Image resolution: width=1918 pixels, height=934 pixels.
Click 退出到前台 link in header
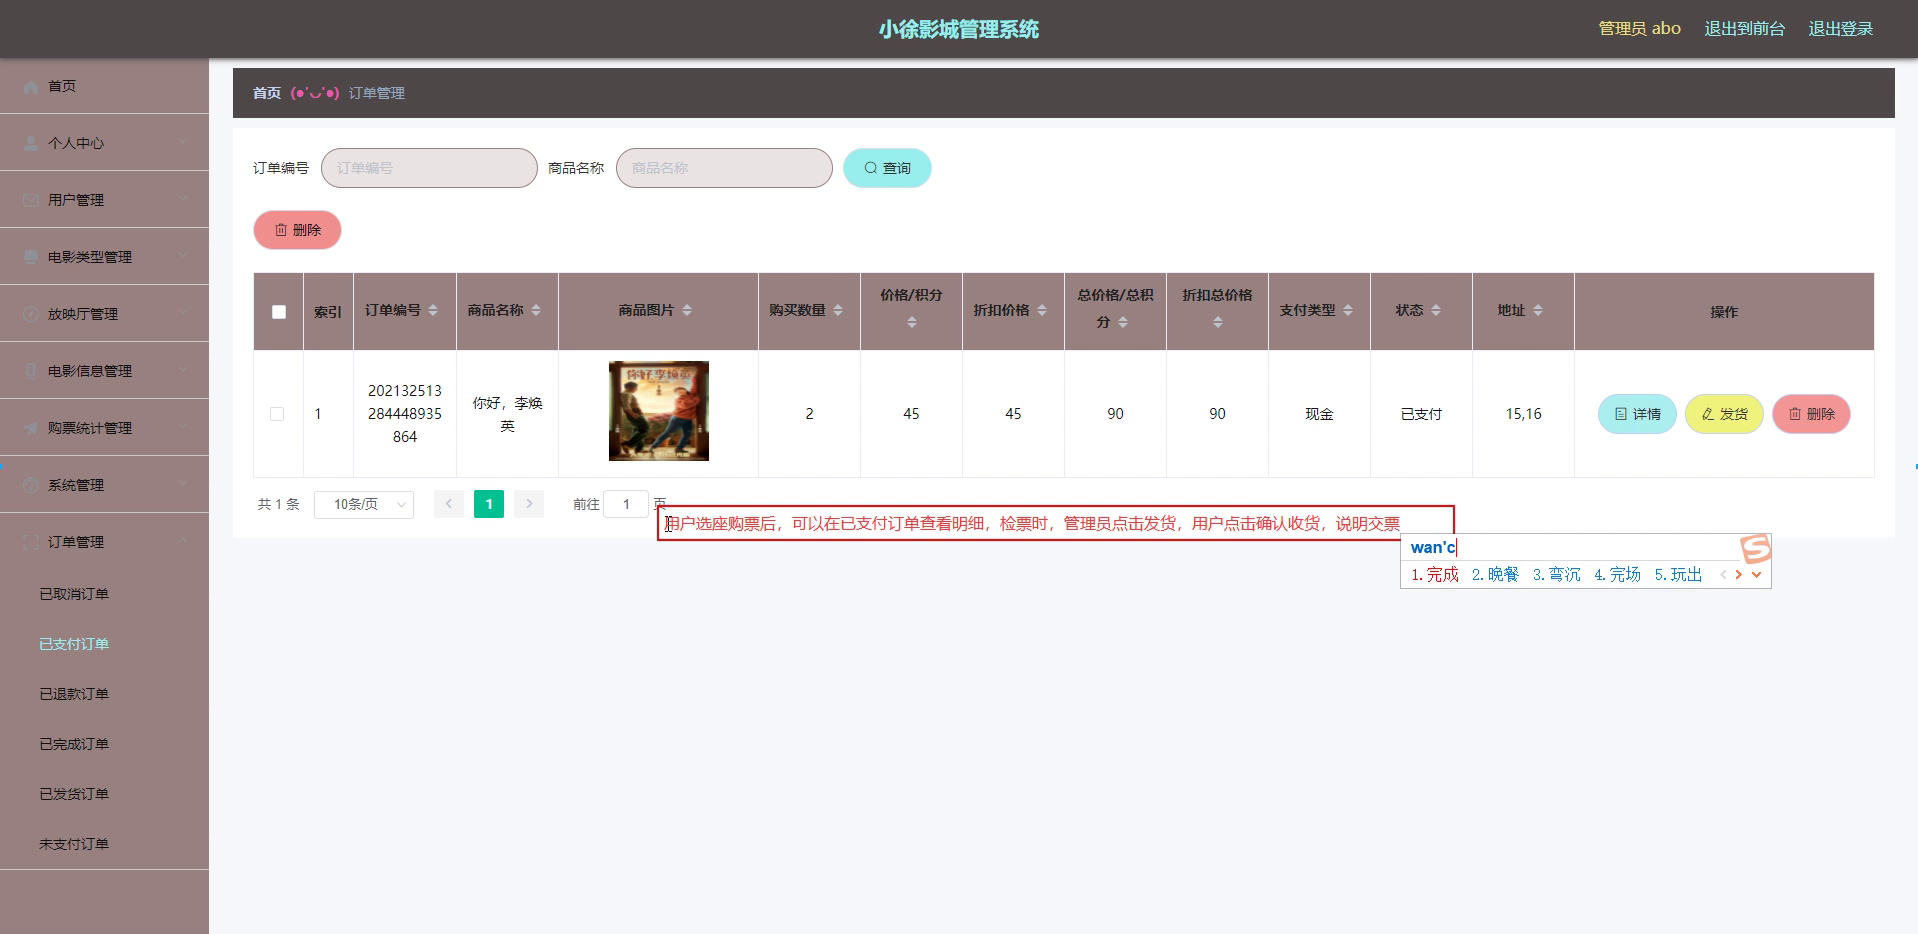click(x=1744, y=29)
